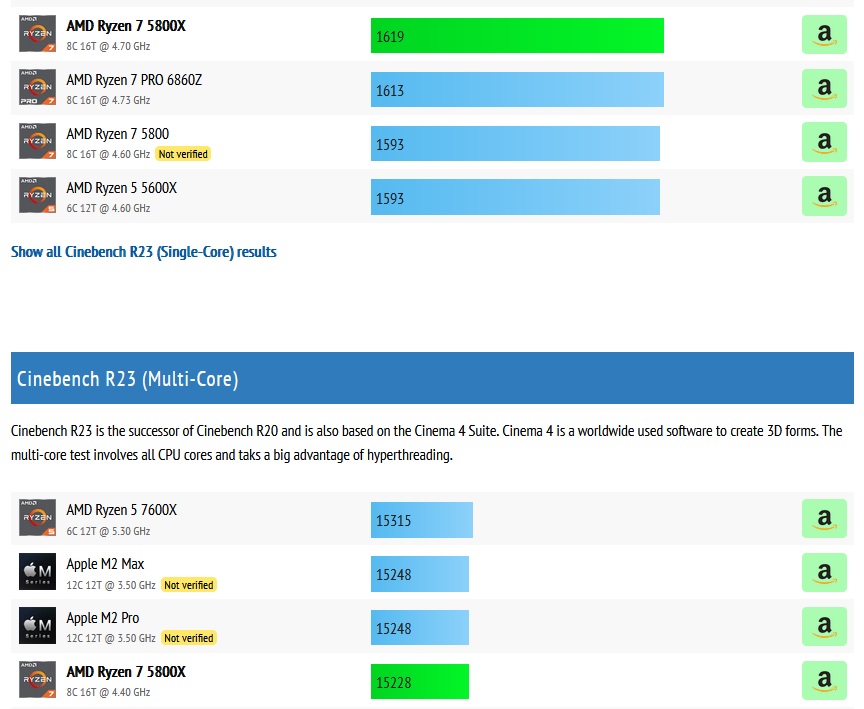The height and width of the screenshot is (709, 864).
Task: Click Not verified badge on Ryzen 7 5800
Action: tap(183, 154)
